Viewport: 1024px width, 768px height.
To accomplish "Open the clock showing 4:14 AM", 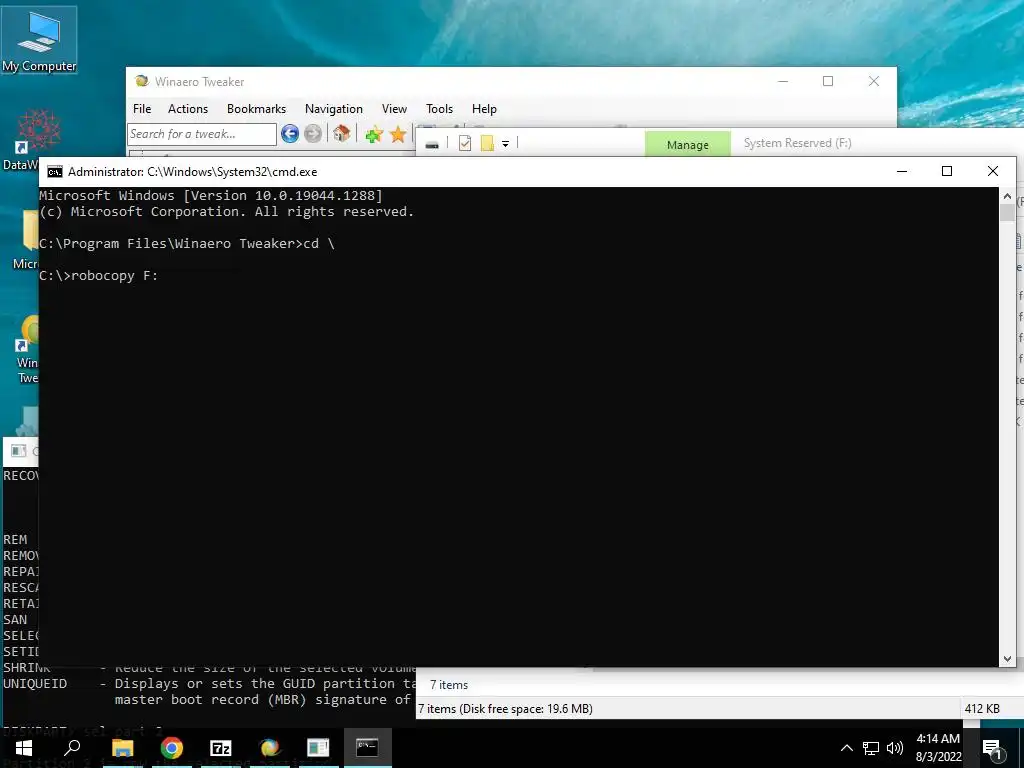I will 938,748.
